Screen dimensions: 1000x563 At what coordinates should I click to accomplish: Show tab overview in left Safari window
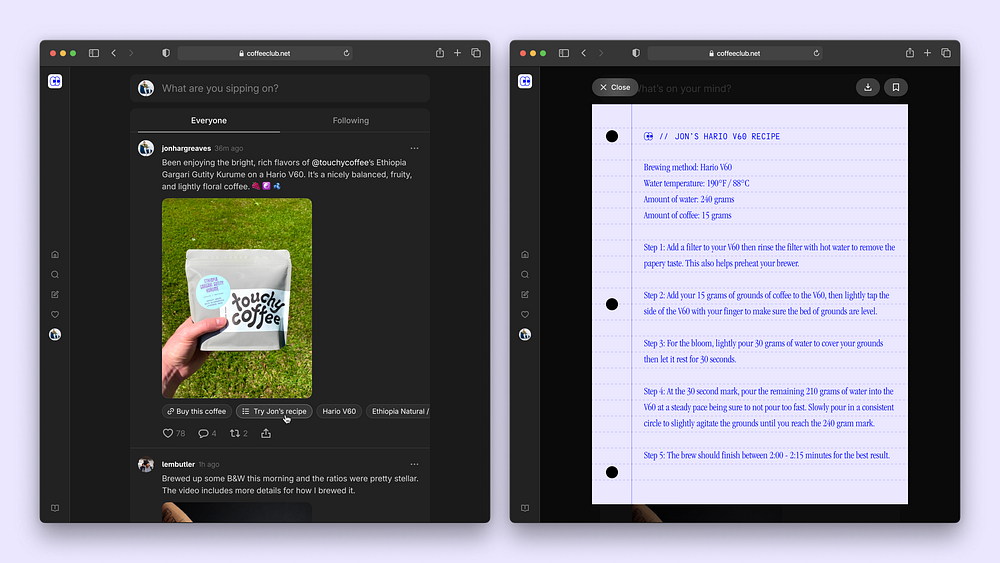point(476,53)
